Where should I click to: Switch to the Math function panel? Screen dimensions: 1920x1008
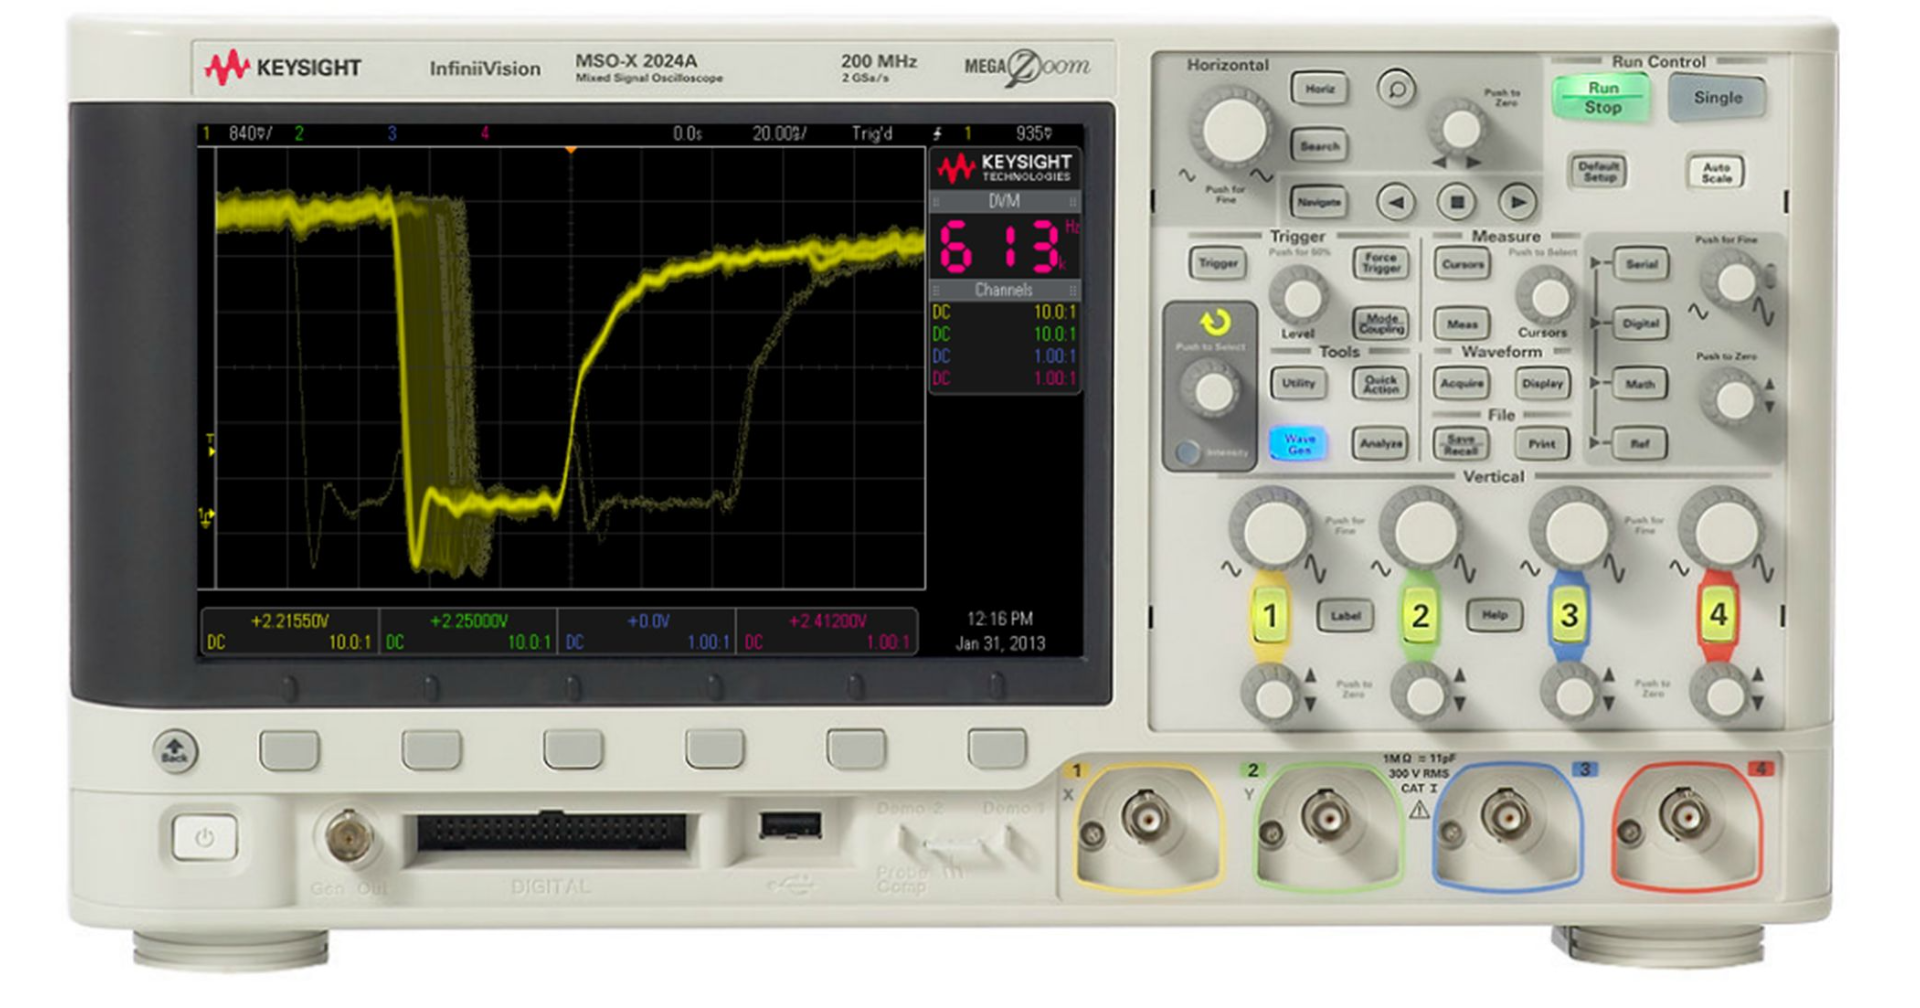[1642, 383]
